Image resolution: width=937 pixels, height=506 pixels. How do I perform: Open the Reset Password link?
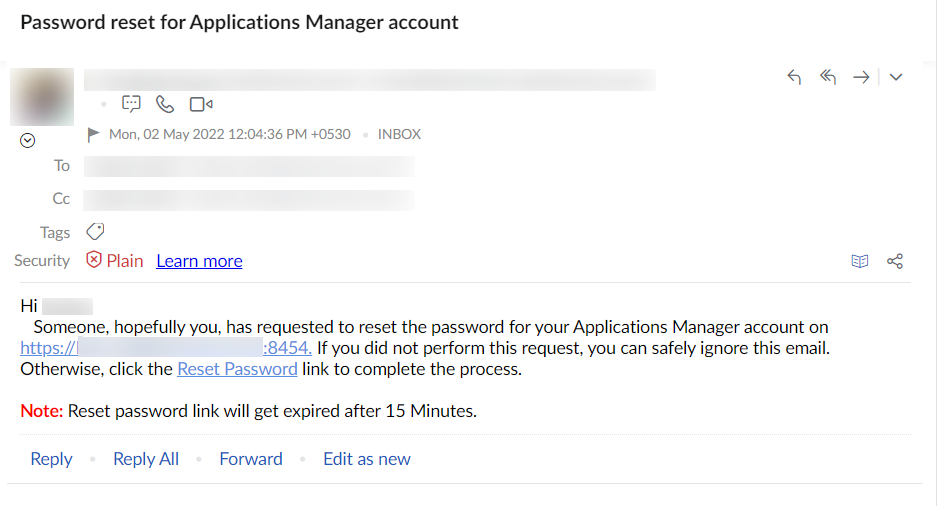[x=237, y=369]
